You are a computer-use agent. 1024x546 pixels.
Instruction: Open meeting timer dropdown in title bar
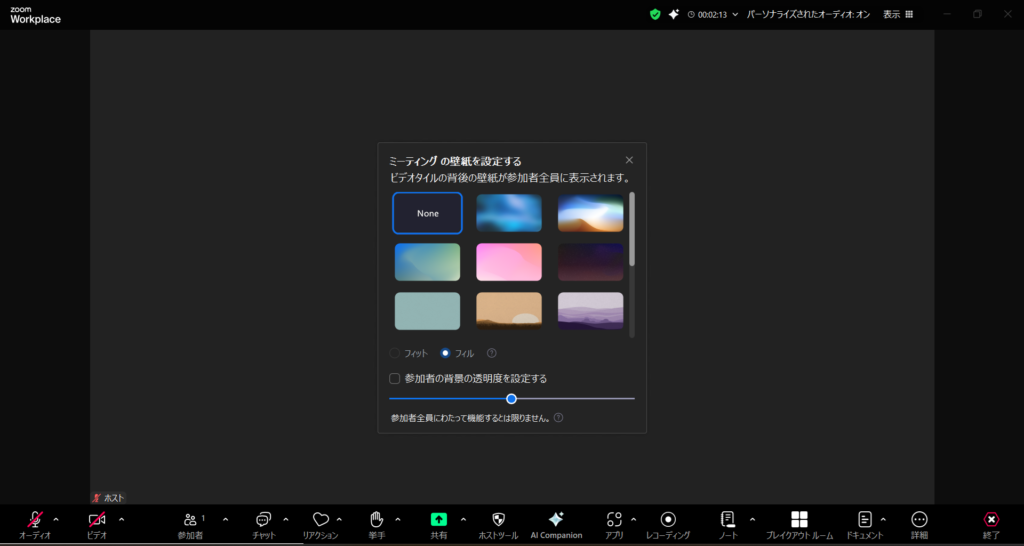point(736,15)
